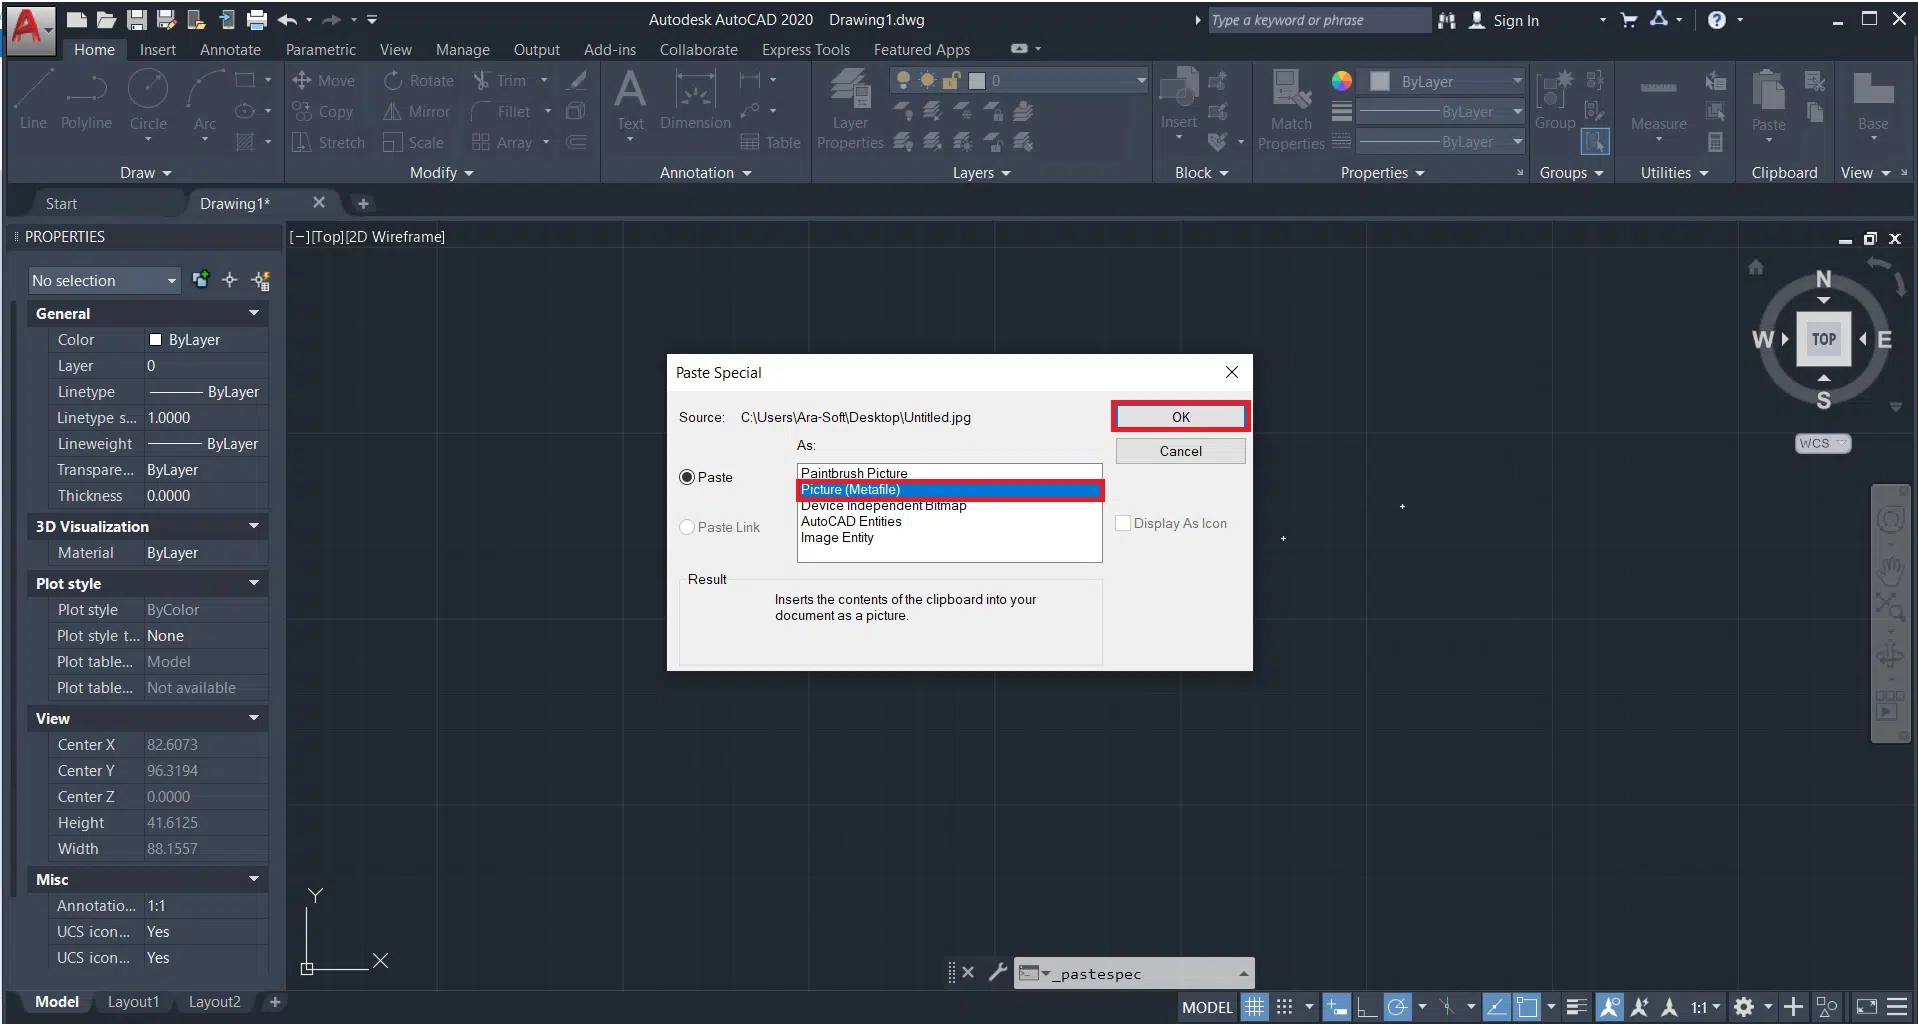
Task: Enable the Display As Icon checkbox
Action: click(1123, 524)
